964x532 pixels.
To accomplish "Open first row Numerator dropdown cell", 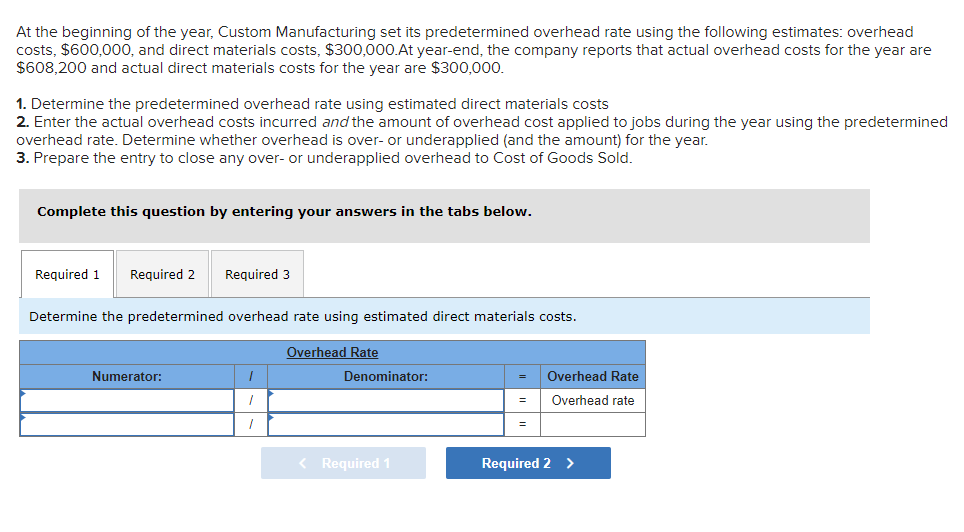I will [127, 400].
